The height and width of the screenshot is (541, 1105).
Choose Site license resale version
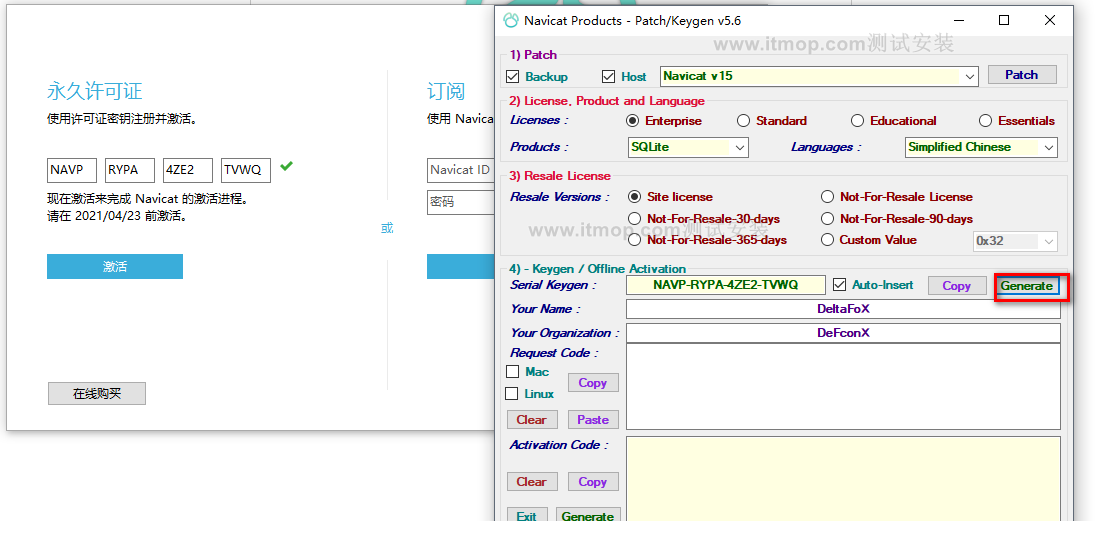635,197
